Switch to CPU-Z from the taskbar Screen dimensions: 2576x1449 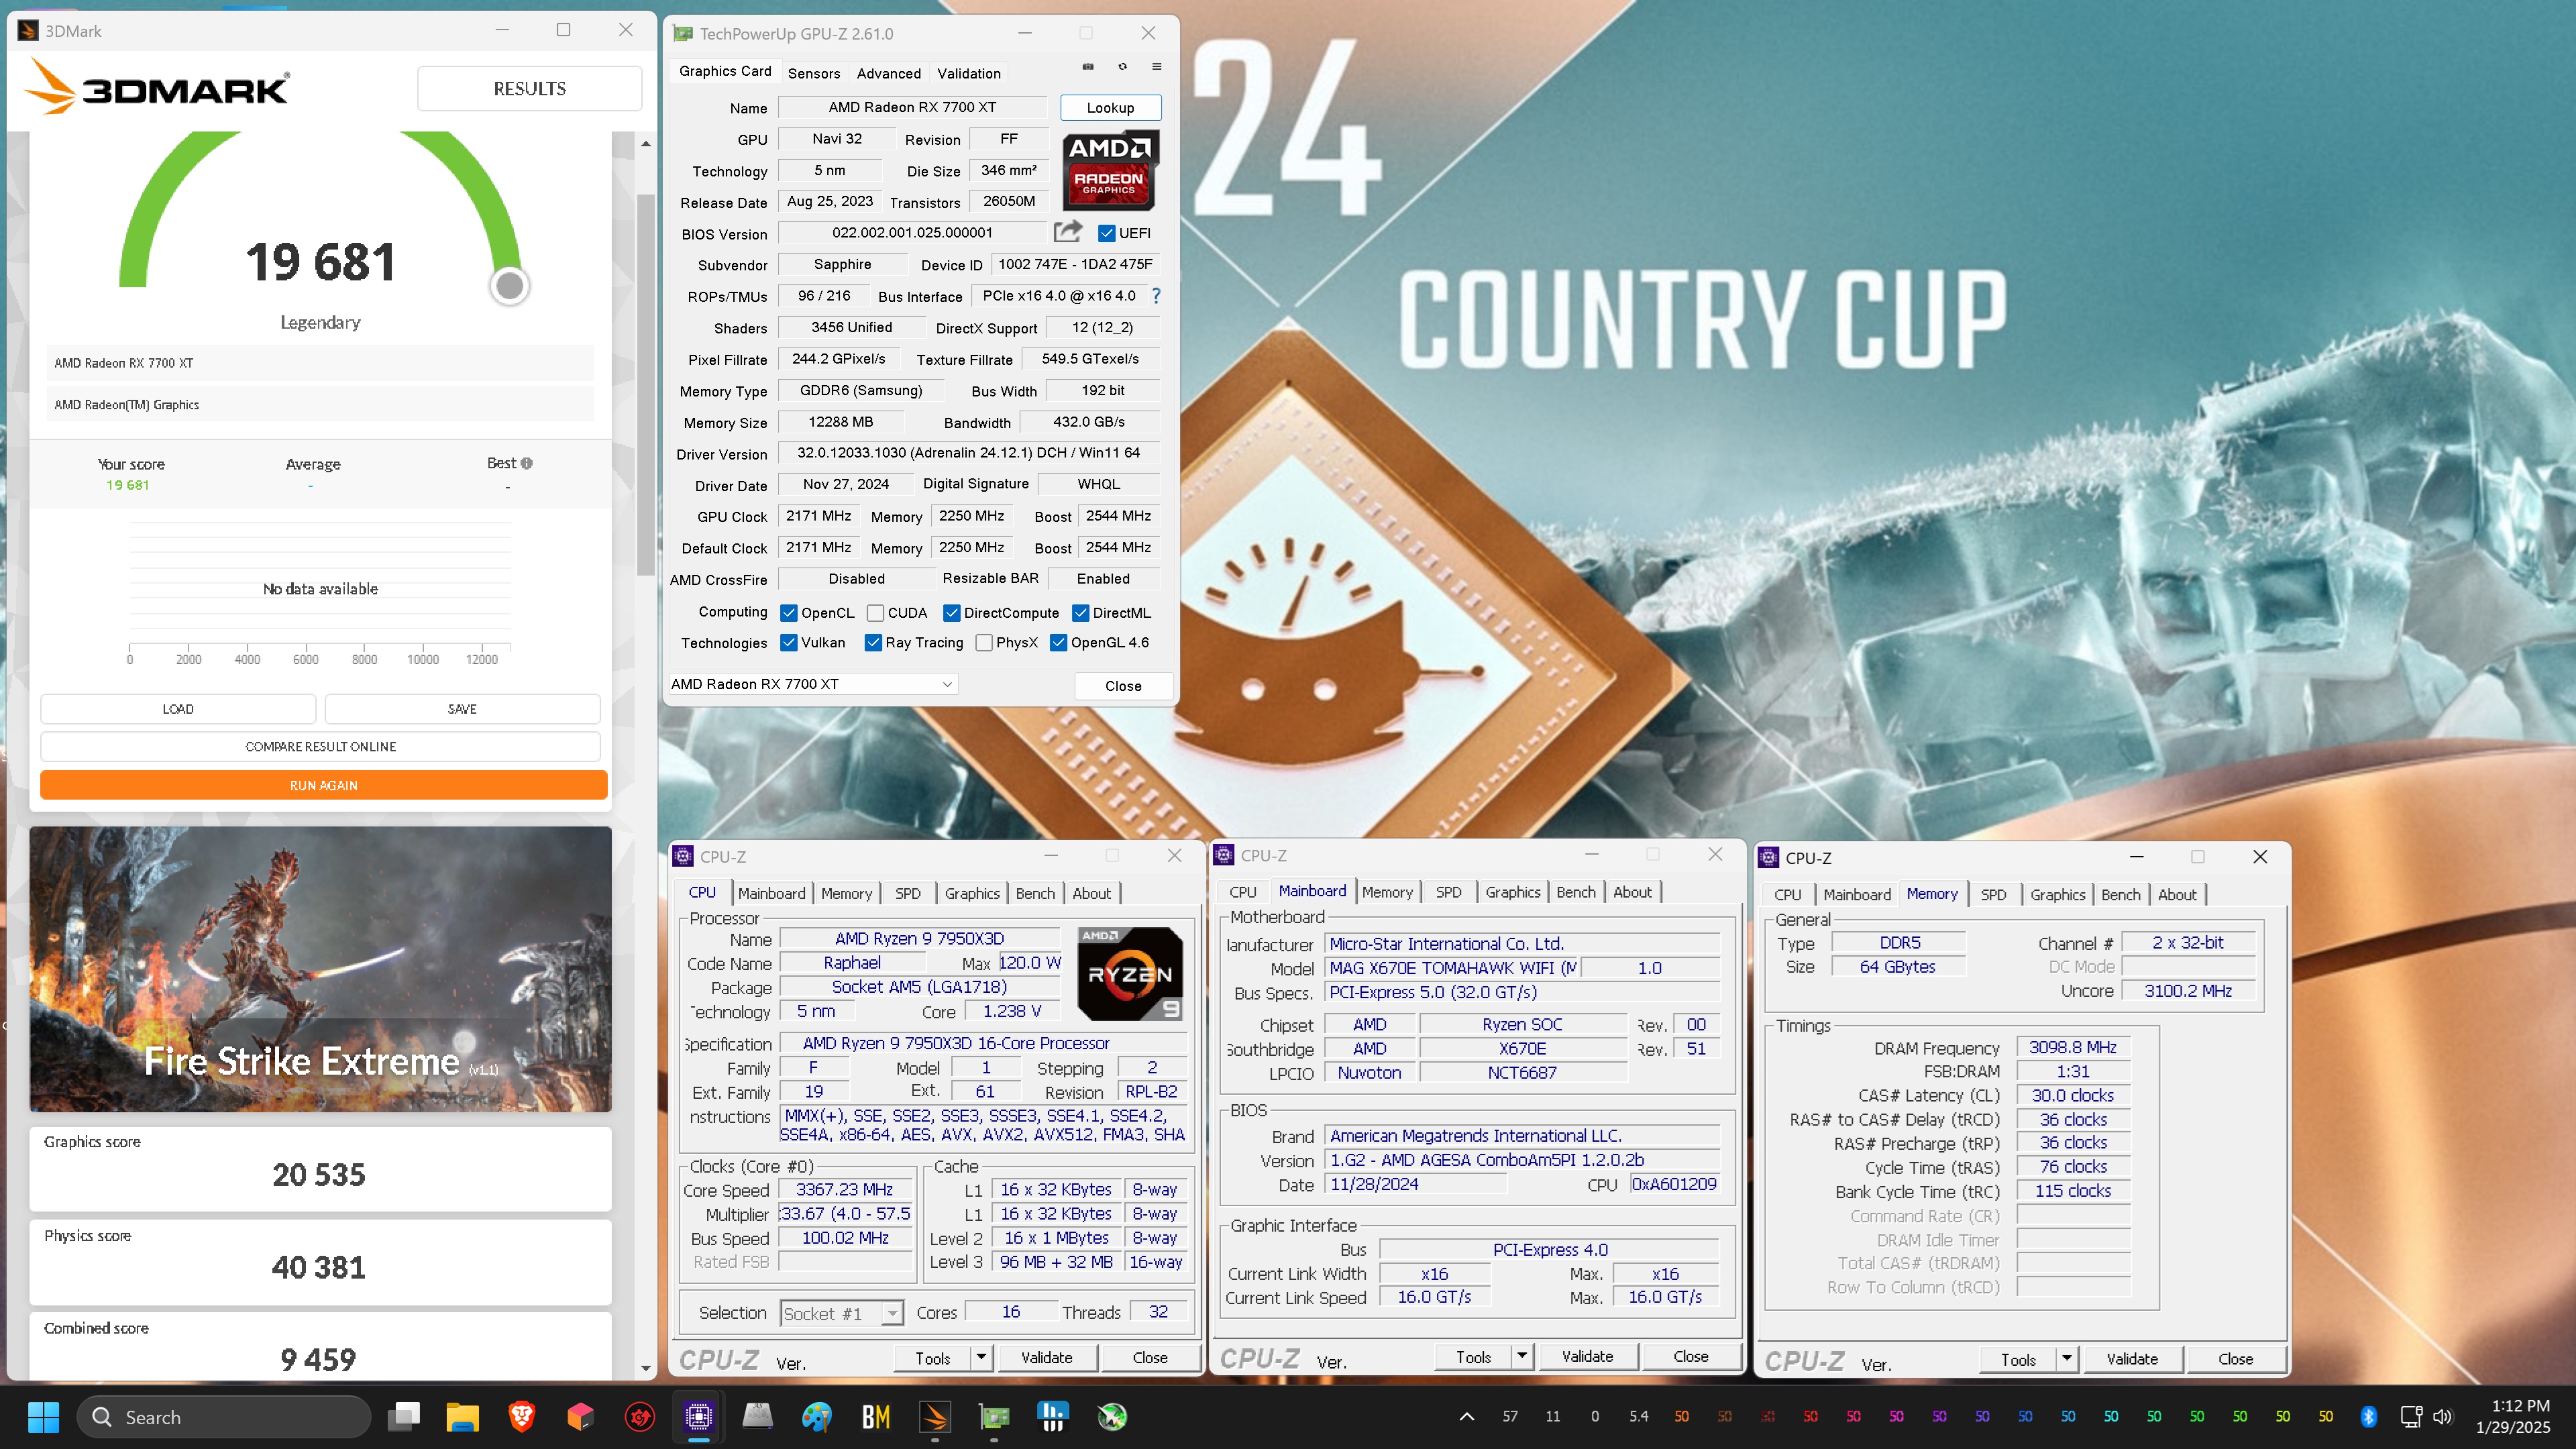pyautogui.click(x=698, y=1416)
